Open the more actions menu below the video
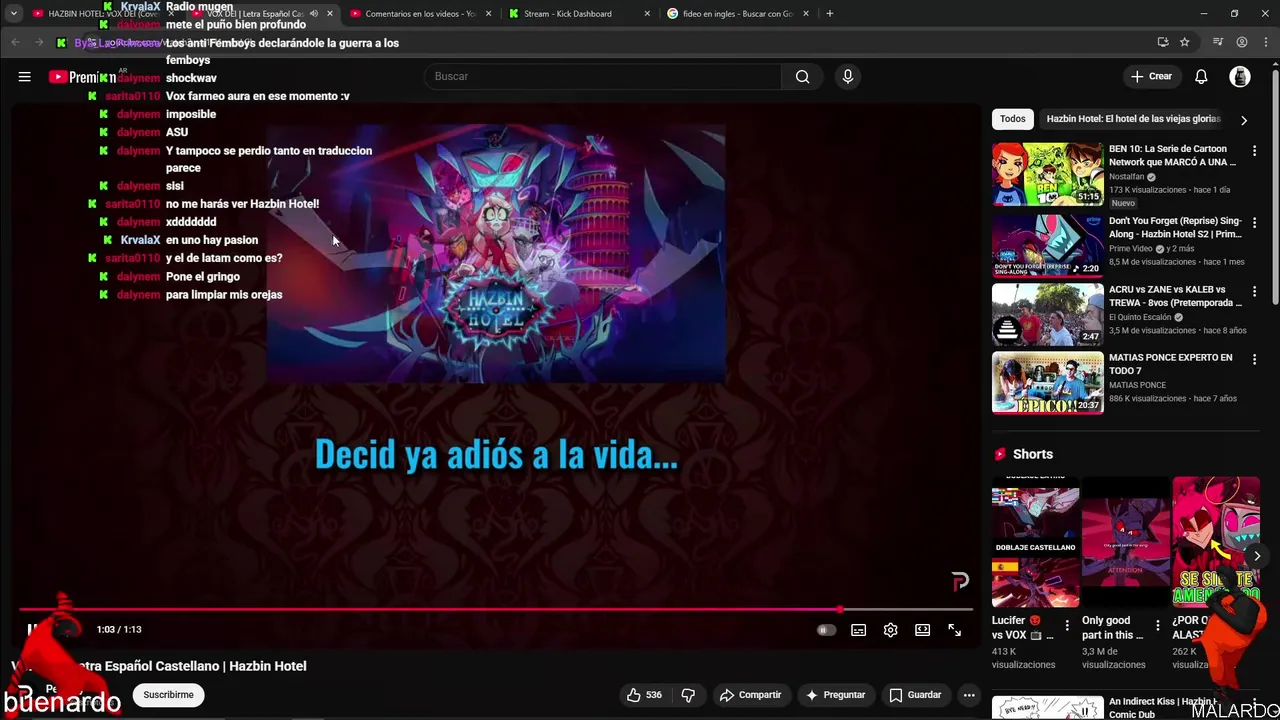Screen dimensions: 1280x720 [x=969, y=695]
